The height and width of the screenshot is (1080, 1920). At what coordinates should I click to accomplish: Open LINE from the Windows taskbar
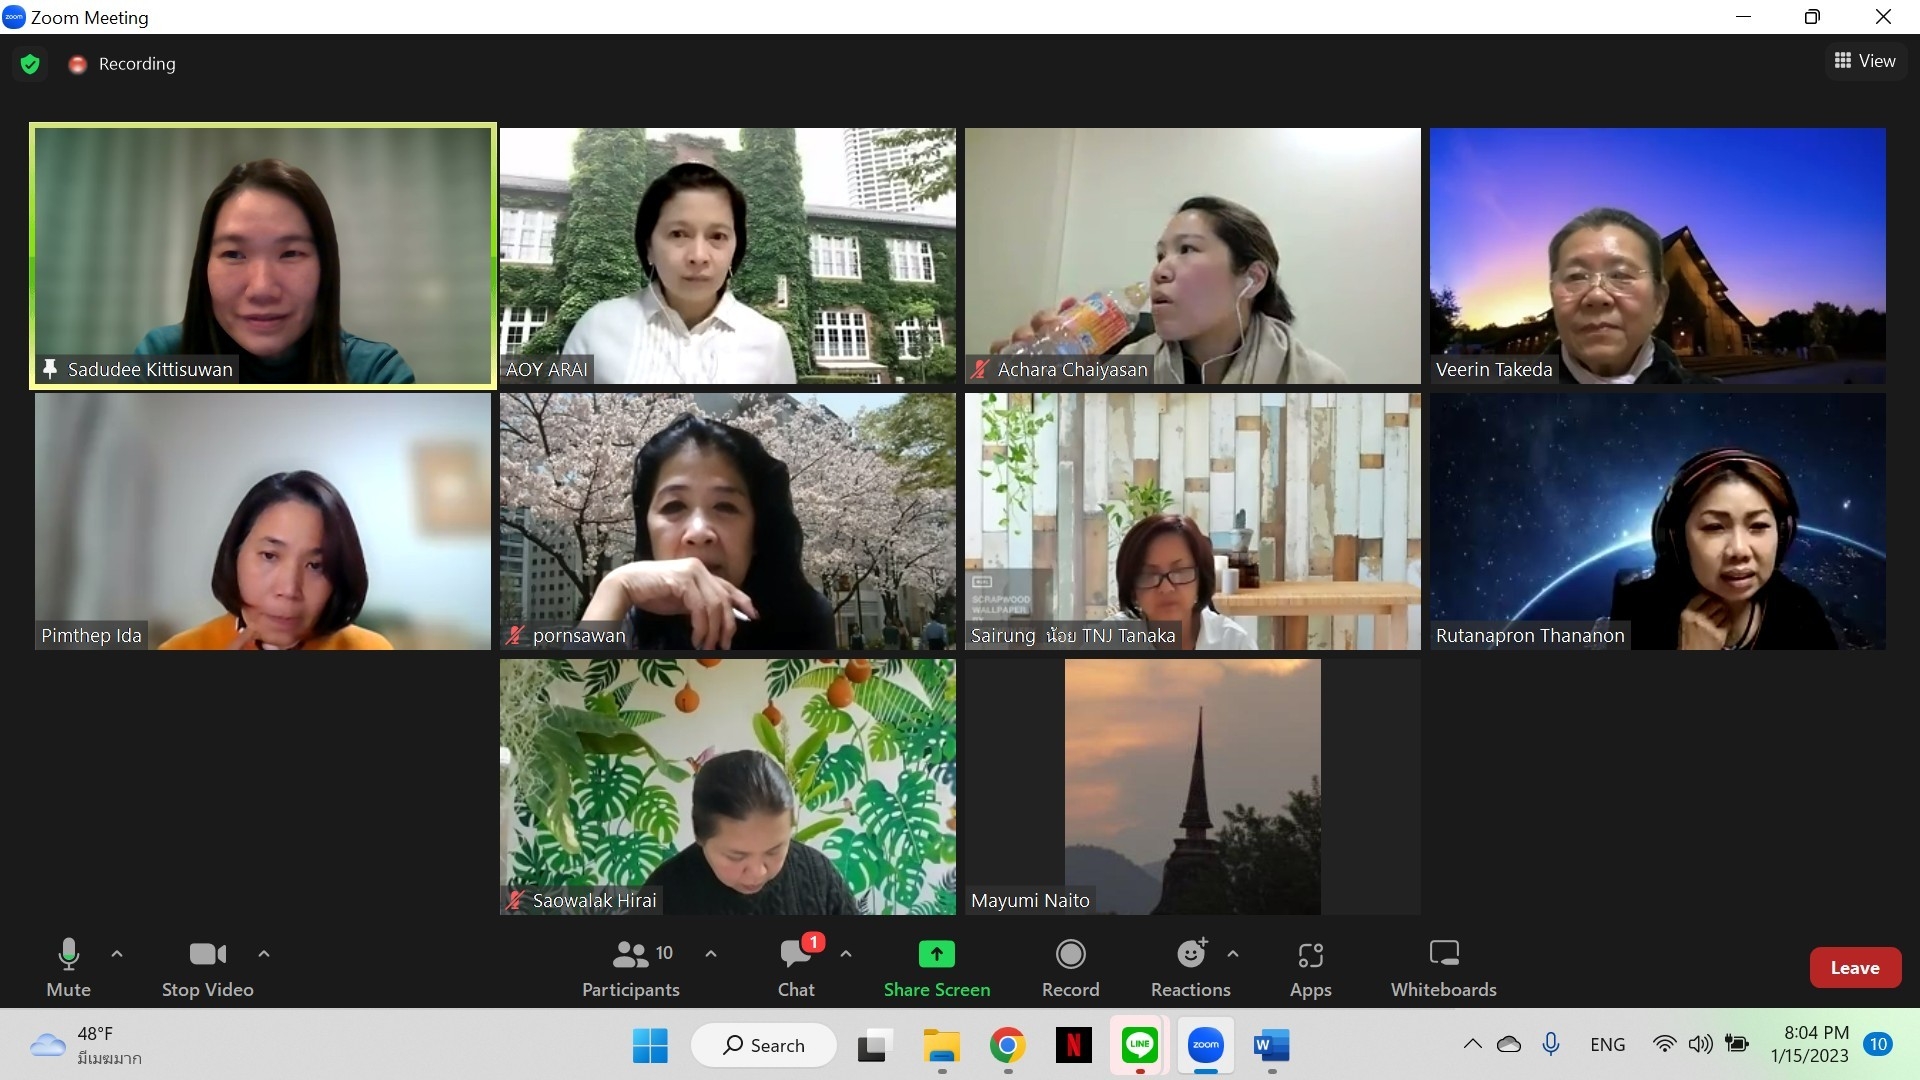pos(1140,1045)
